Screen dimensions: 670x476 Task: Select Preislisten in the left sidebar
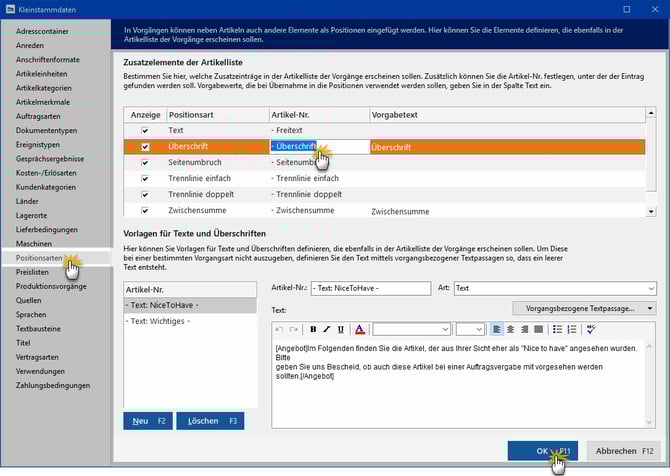(33, 271)
